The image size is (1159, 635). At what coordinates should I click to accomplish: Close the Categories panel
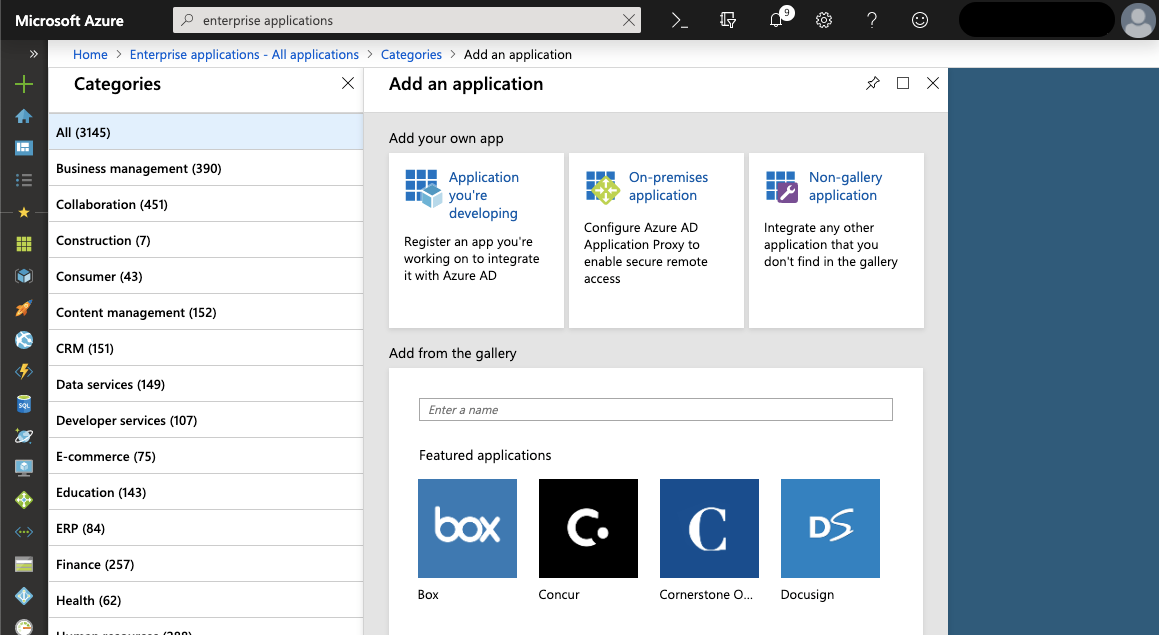[x=347, y=83]
